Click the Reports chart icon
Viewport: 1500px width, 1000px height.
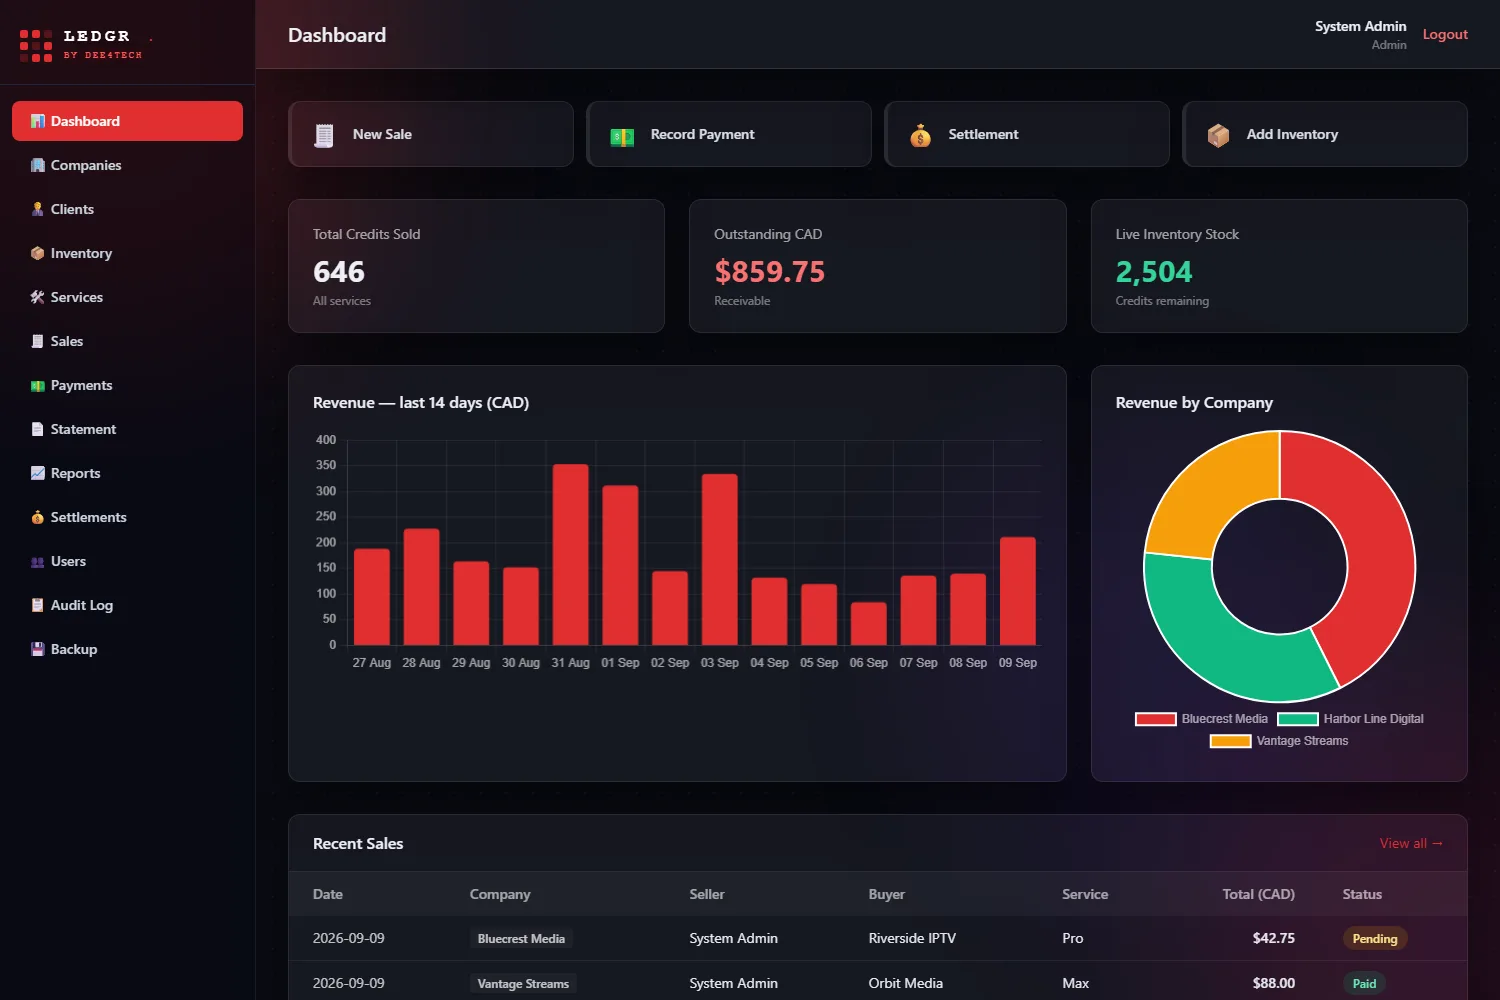(38, 473)
